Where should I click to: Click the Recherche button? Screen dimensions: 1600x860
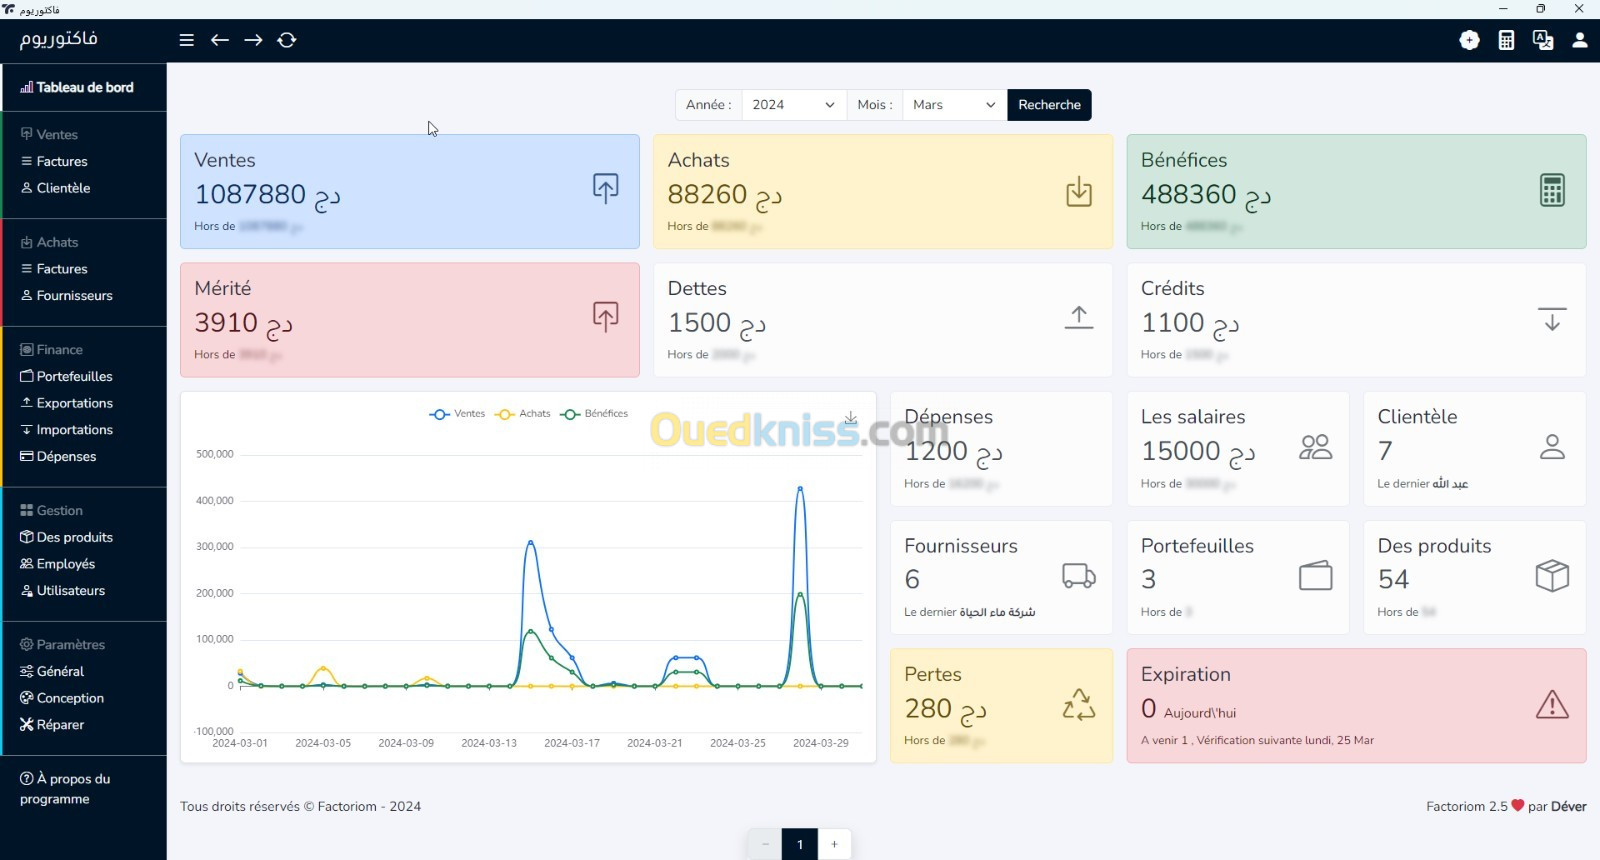[1049, 105]
